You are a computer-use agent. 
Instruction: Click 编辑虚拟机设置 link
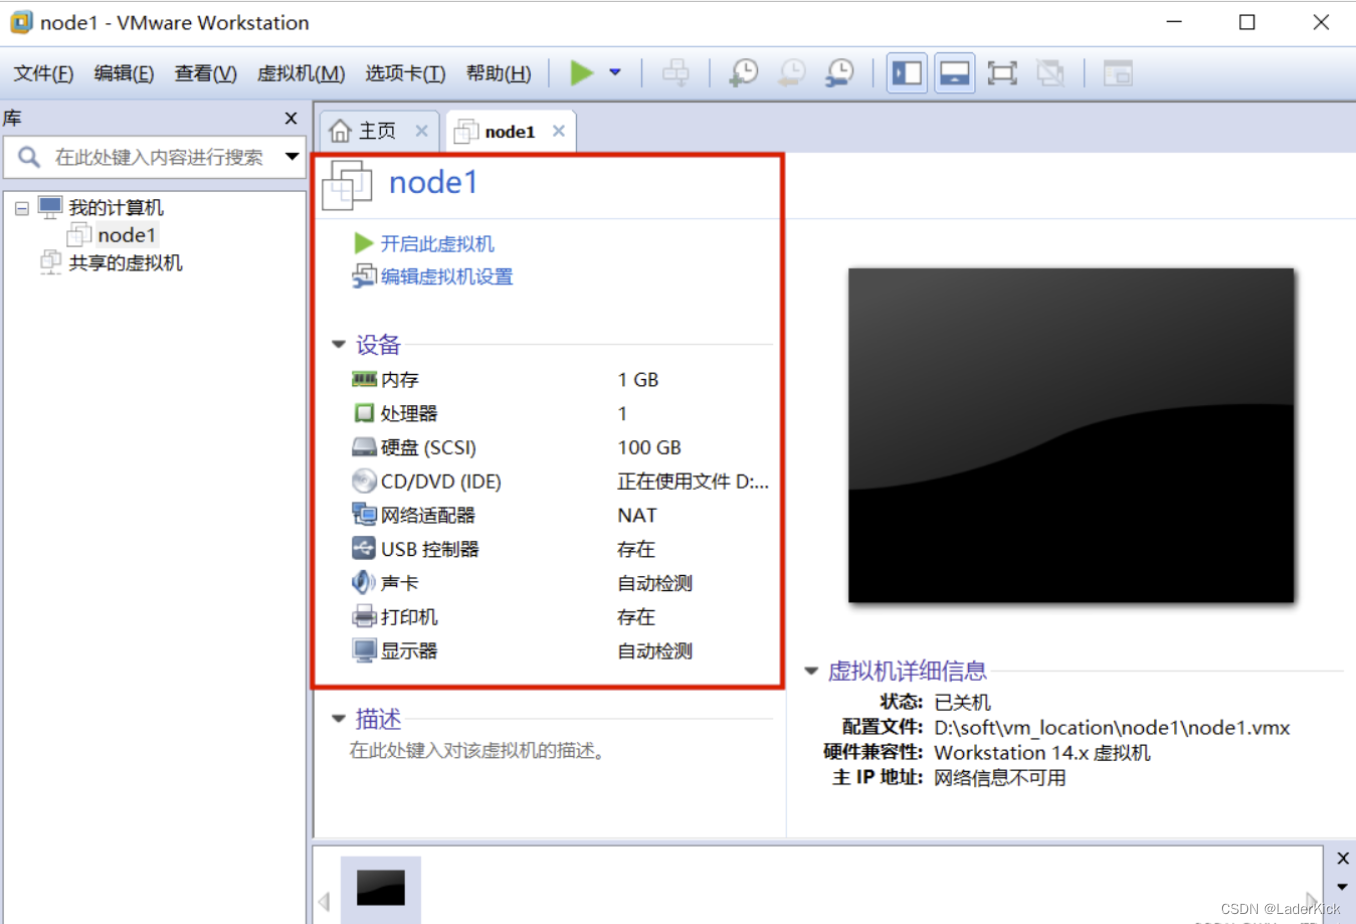(447, 277)
